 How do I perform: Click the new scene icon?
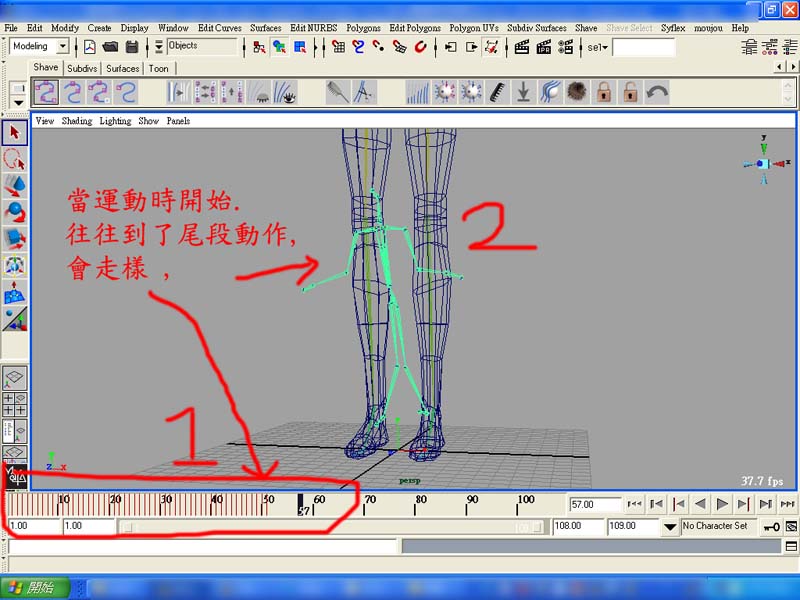point(89,47)
